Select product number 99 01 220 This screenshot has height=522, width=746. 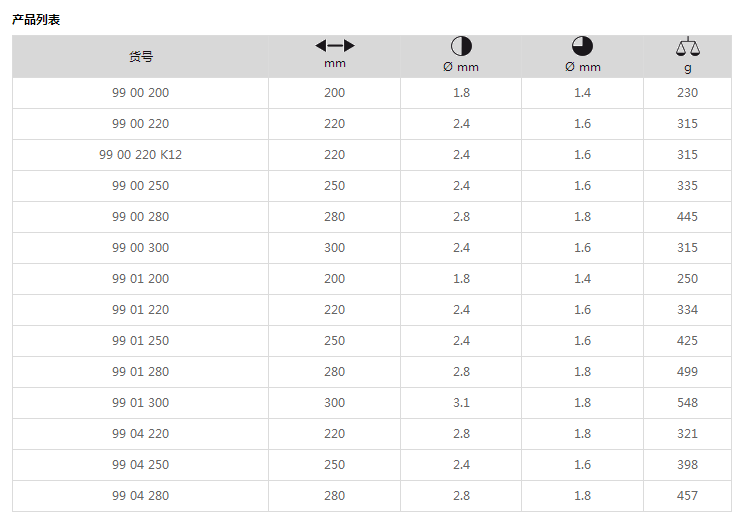coord(140,310)
